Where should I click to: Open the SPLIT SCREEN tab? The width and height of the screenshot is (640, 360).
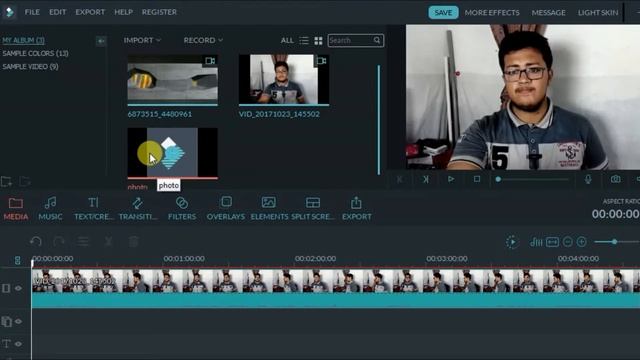point(313,209)
